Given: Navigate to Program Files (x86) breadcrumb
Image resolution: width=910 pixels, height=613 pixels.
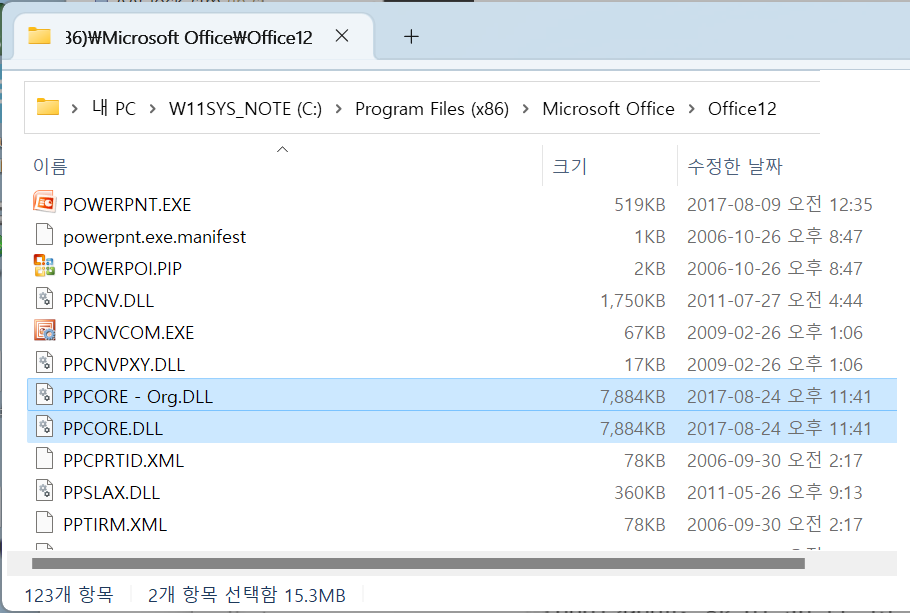Looking at the screenshot, I should 432,109.
